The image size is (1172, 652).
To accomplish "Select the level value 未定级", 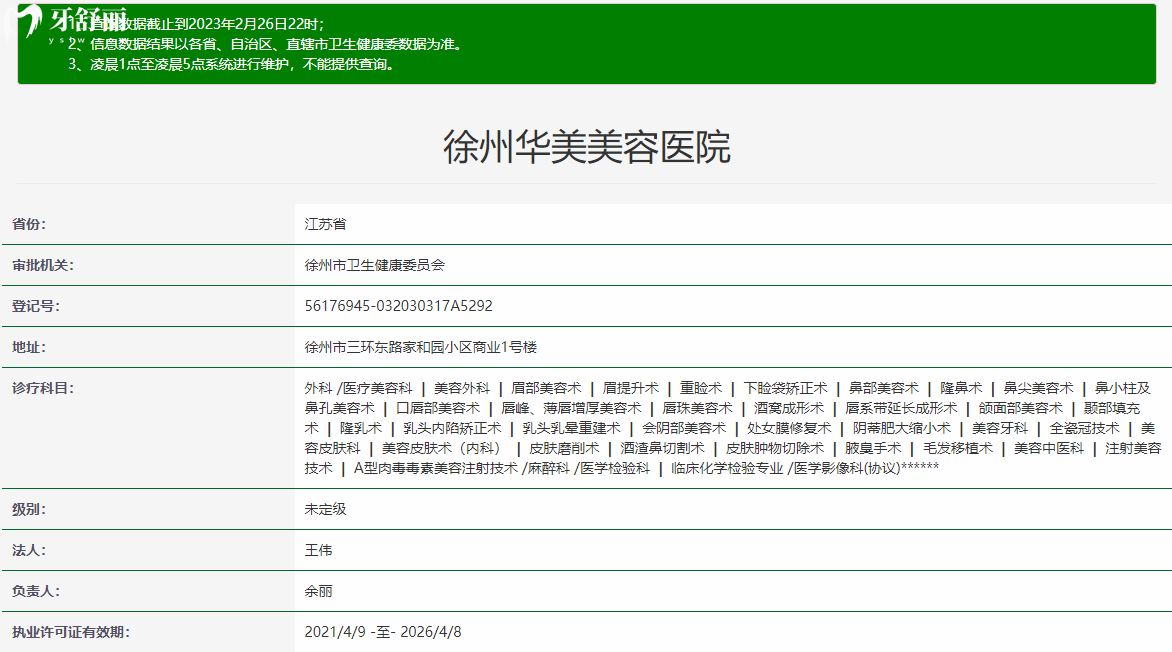I will click(325, 510).
